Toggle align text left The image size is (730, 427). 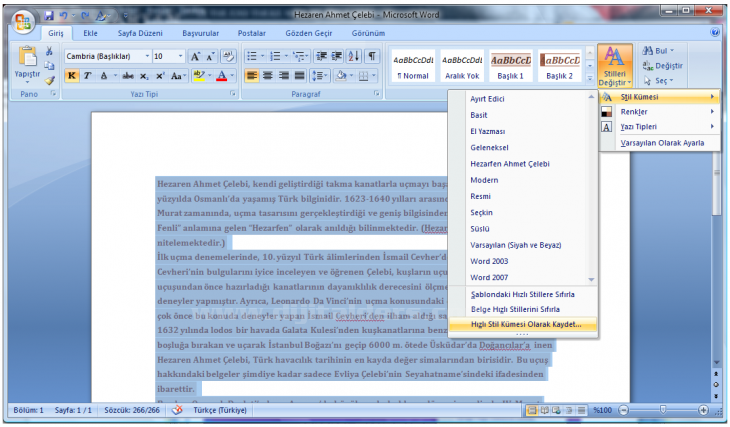[x=252, y=75]
